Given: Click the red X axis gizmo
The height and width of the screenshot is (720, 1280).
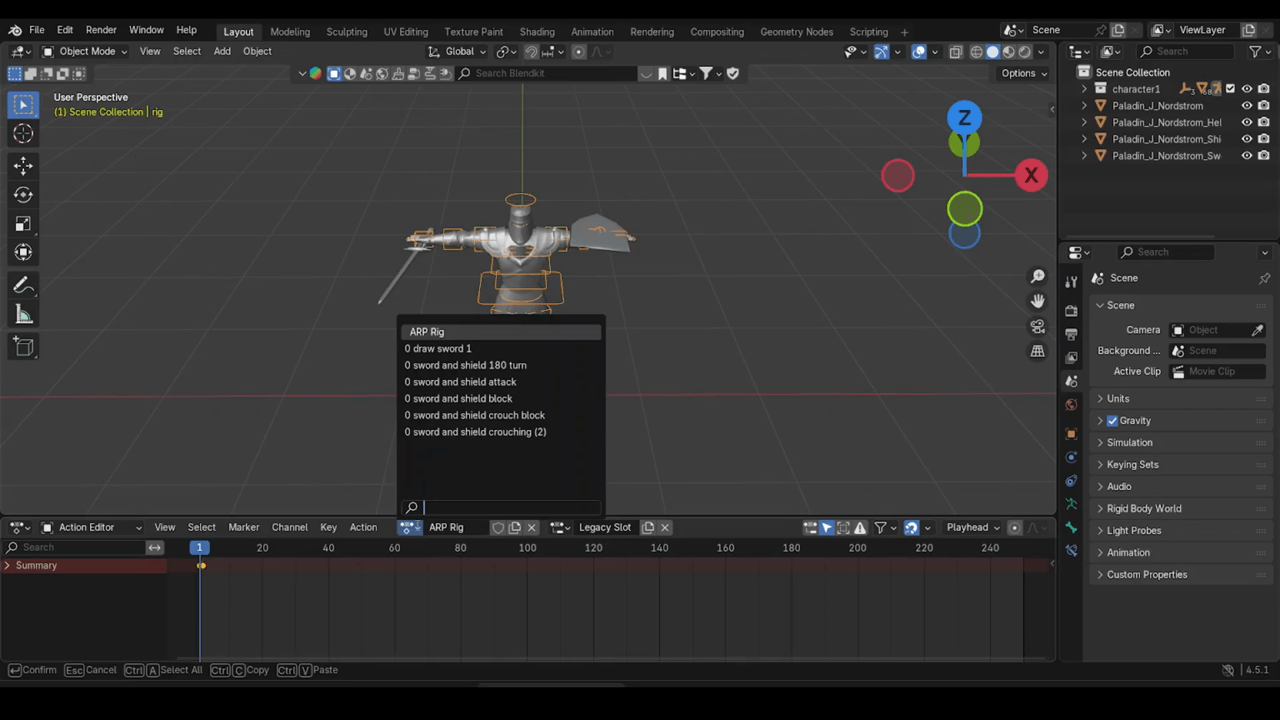Looking at the screenshot, I should click(x=1031, y=175).
